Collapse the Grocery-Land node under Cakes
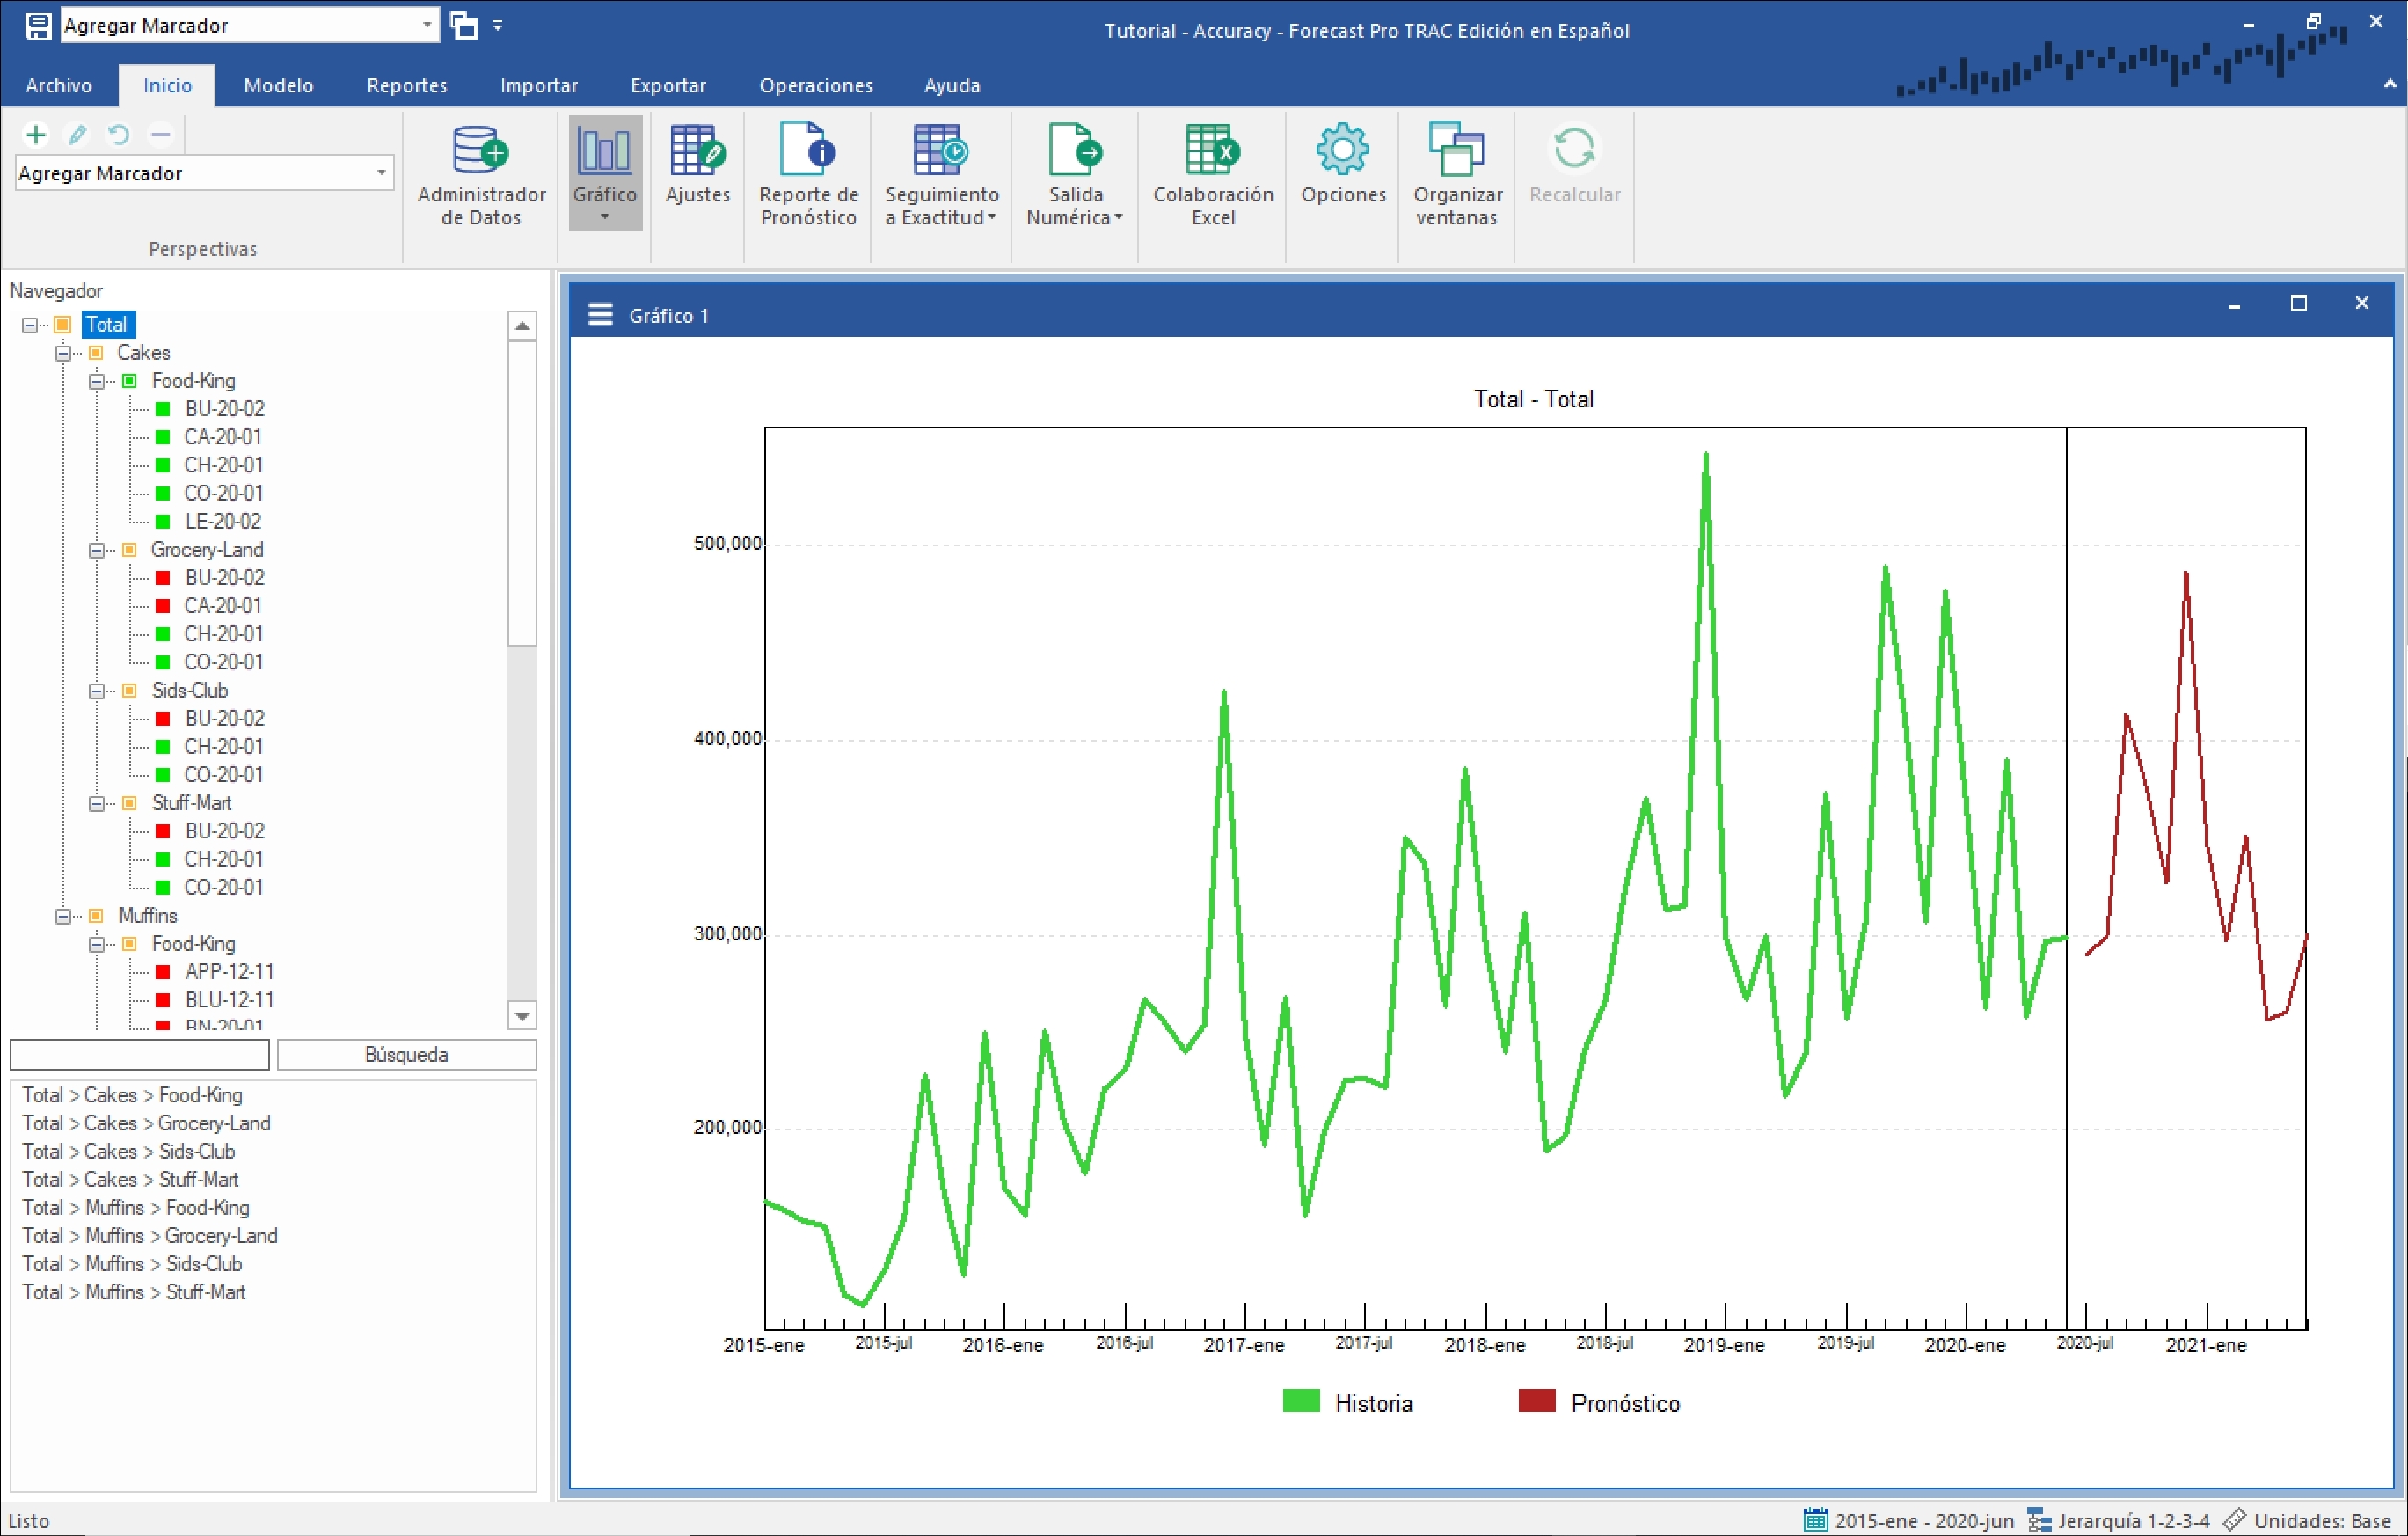This screenshot has height=1536, width=2408. pos(96,550)
